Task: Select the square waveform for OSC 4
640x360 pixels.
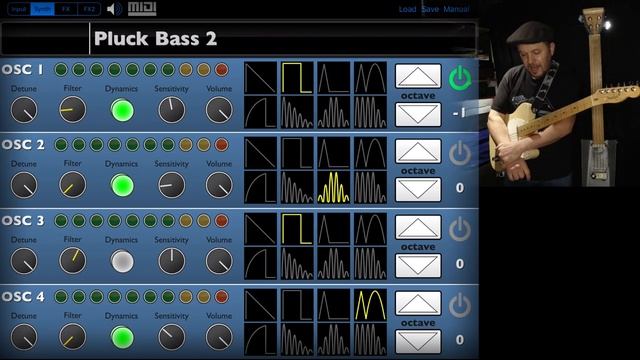Action: 297,305
